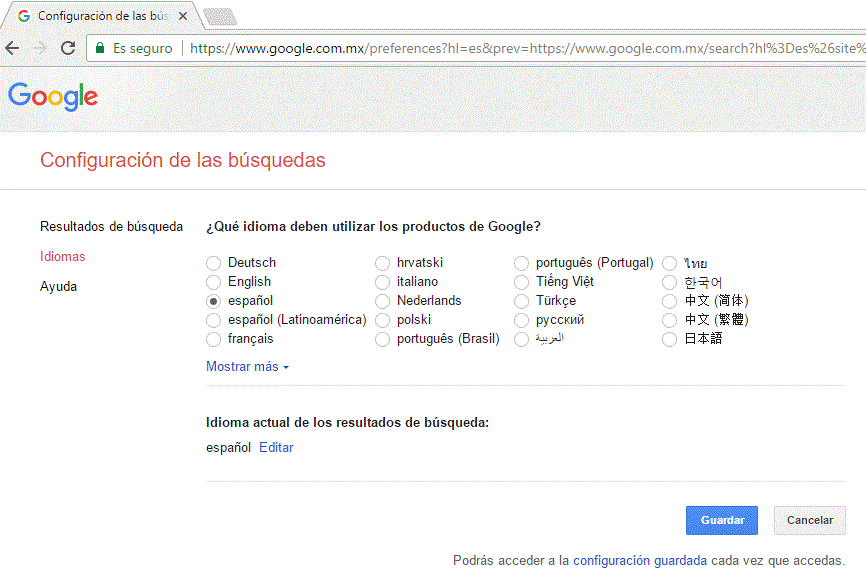Viewport: 866px width, 583px height.
Task: Close the Configuración de las búsquedas tab
Action: (x=183, y=16)
